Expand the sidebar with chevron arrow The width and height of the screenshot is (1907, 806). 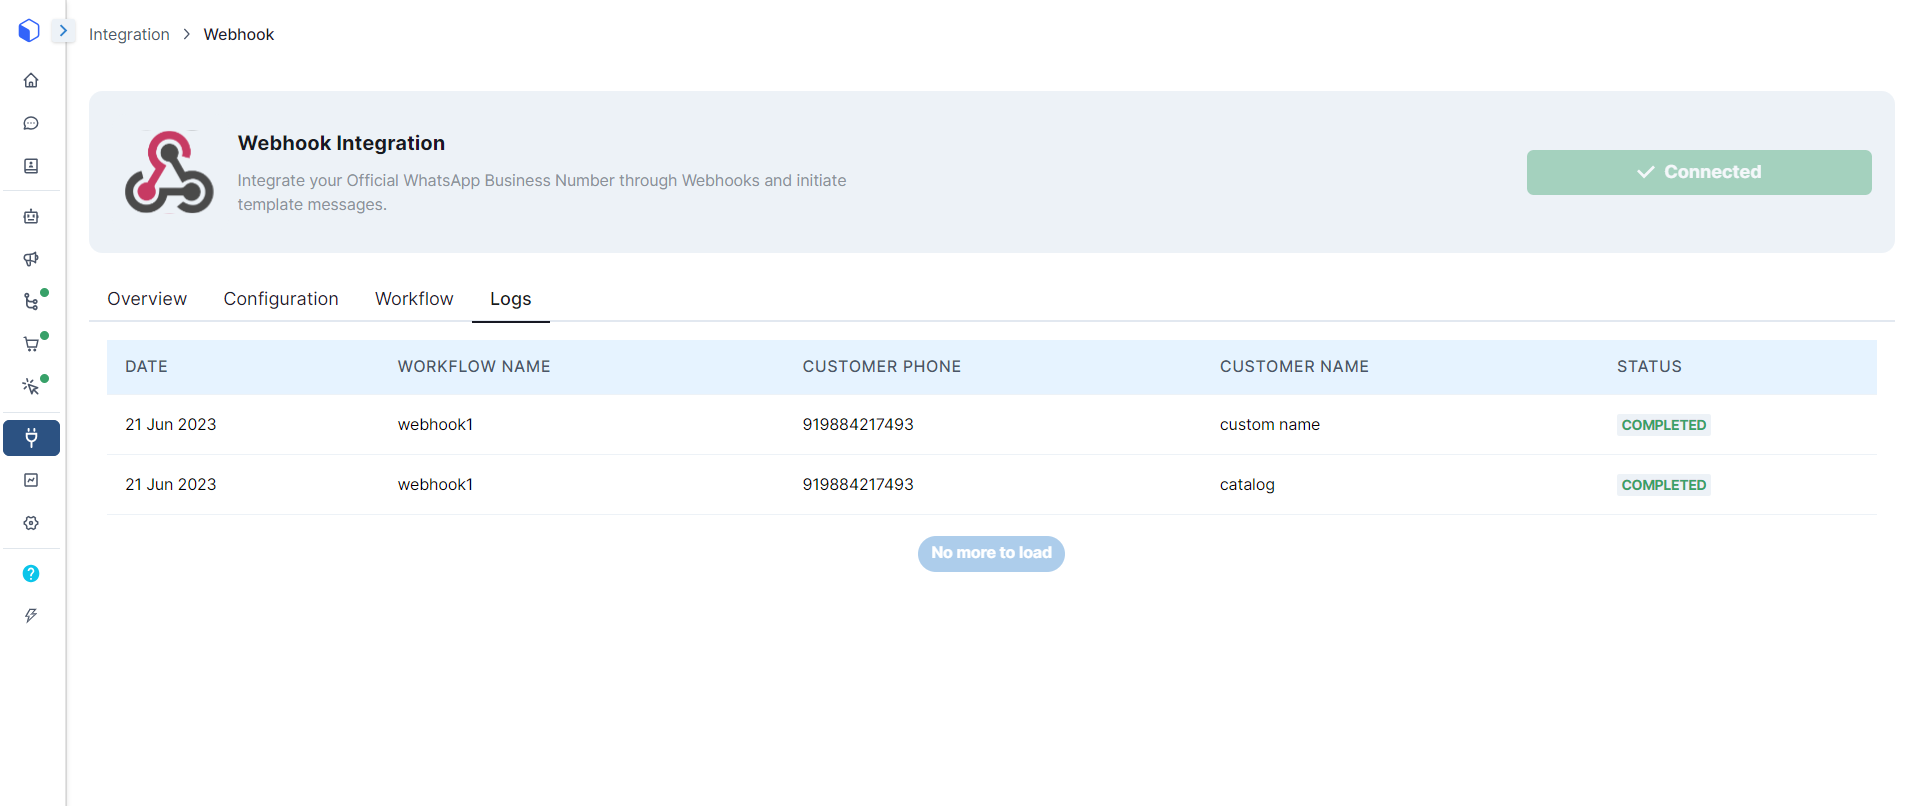click(x=63, y=31)
